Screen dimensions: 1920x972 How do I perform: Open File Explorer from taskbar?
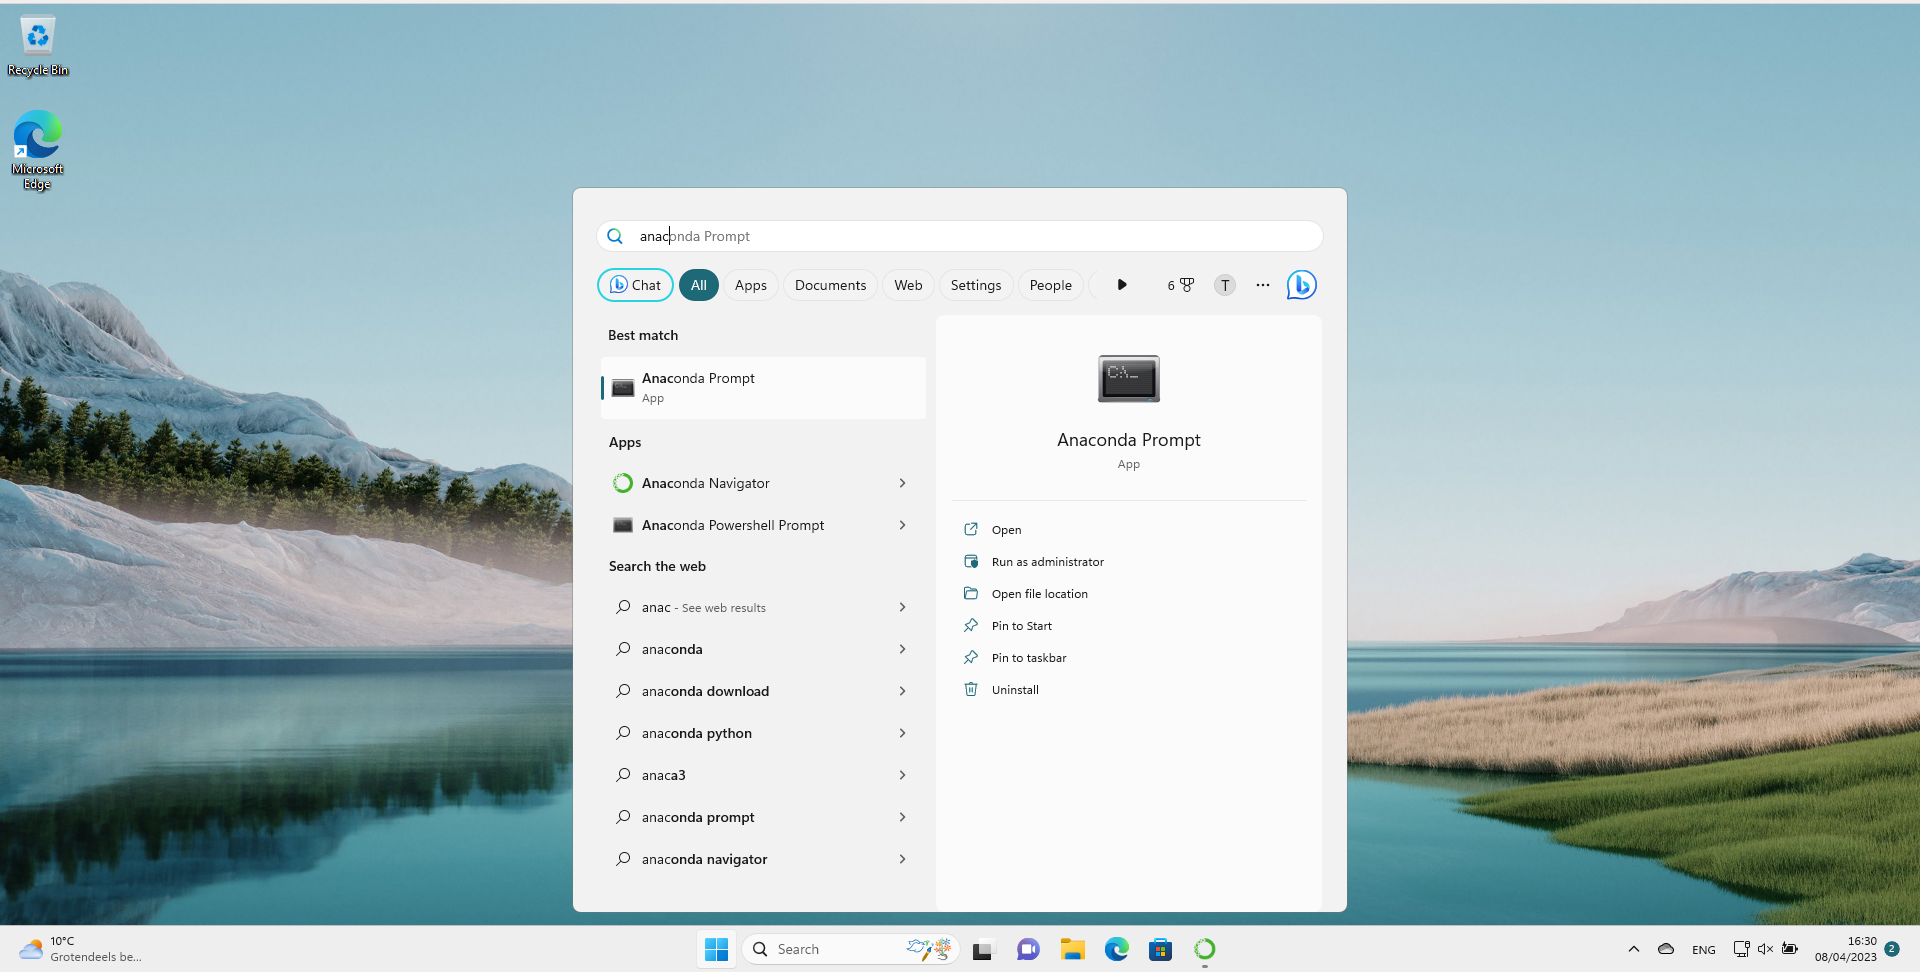(x=1073, y=949)
